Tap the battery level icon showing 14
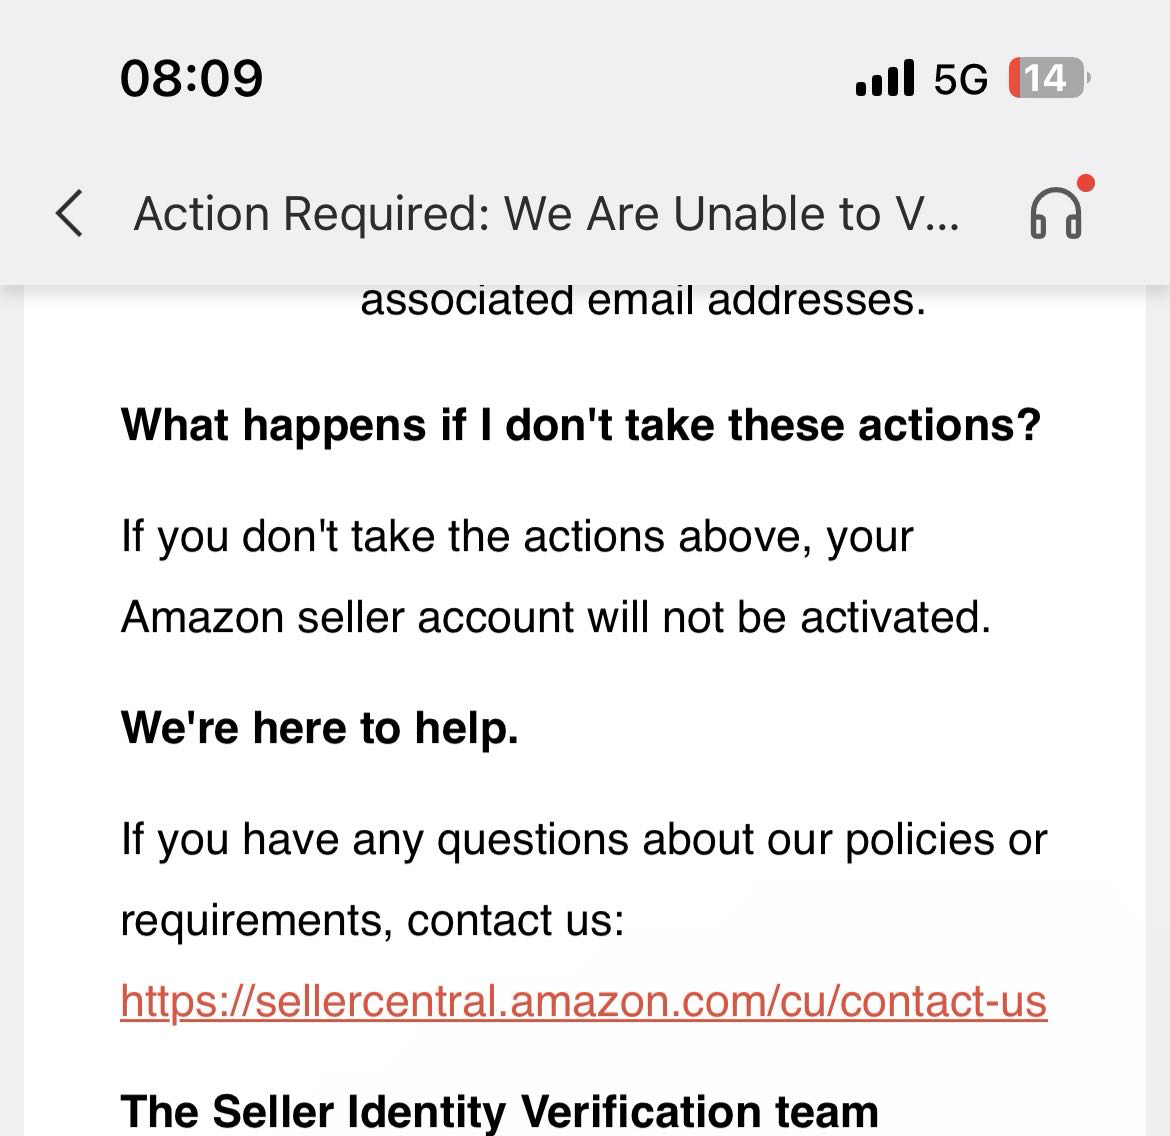The image size is (1170, 1136). [1048, 78]
